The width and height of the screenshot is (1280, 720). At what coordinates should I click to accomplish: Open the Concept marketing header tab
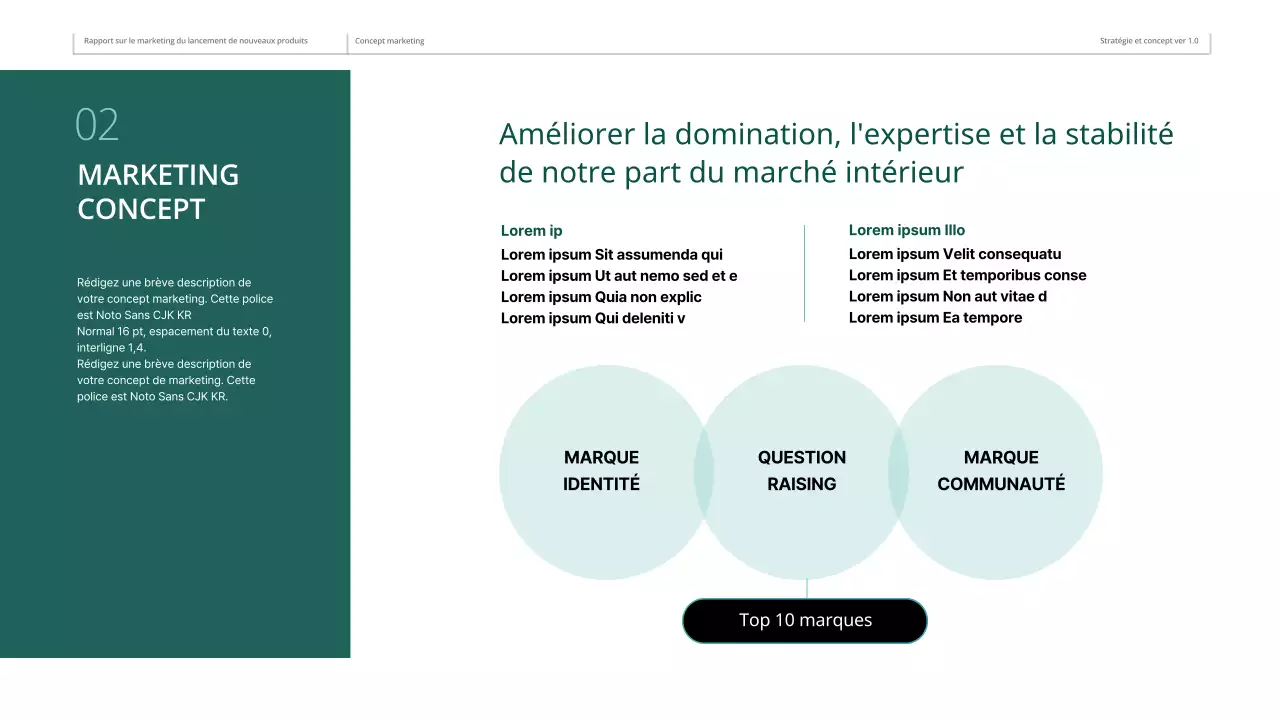(389, 41)
